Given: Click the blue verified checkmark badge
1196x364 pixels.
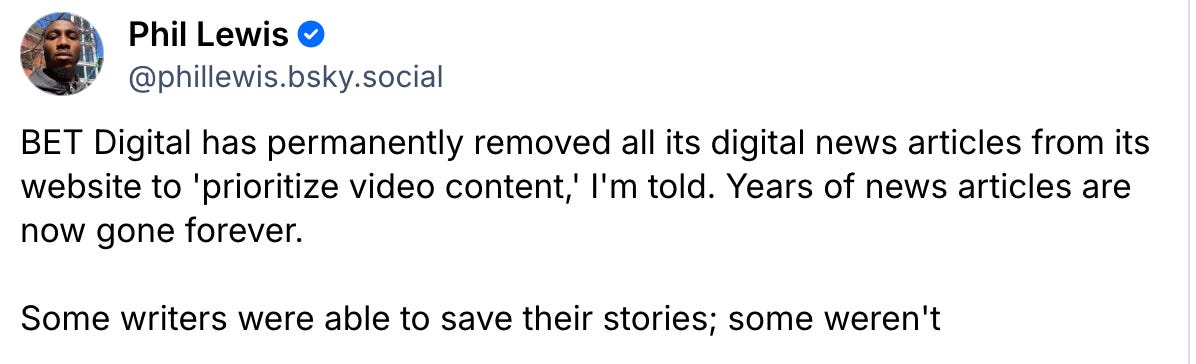Looking at the screenshot, I should [x=310, y=34].
